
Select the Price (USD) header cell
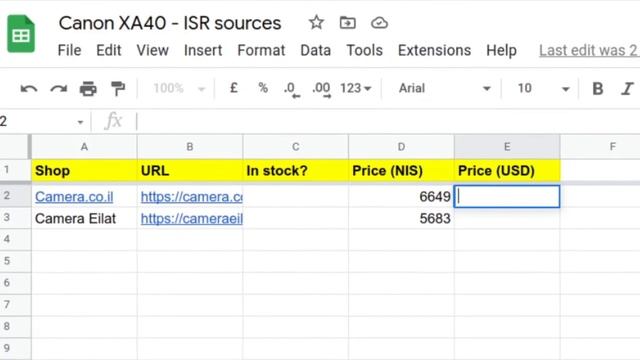click(507, 170)
